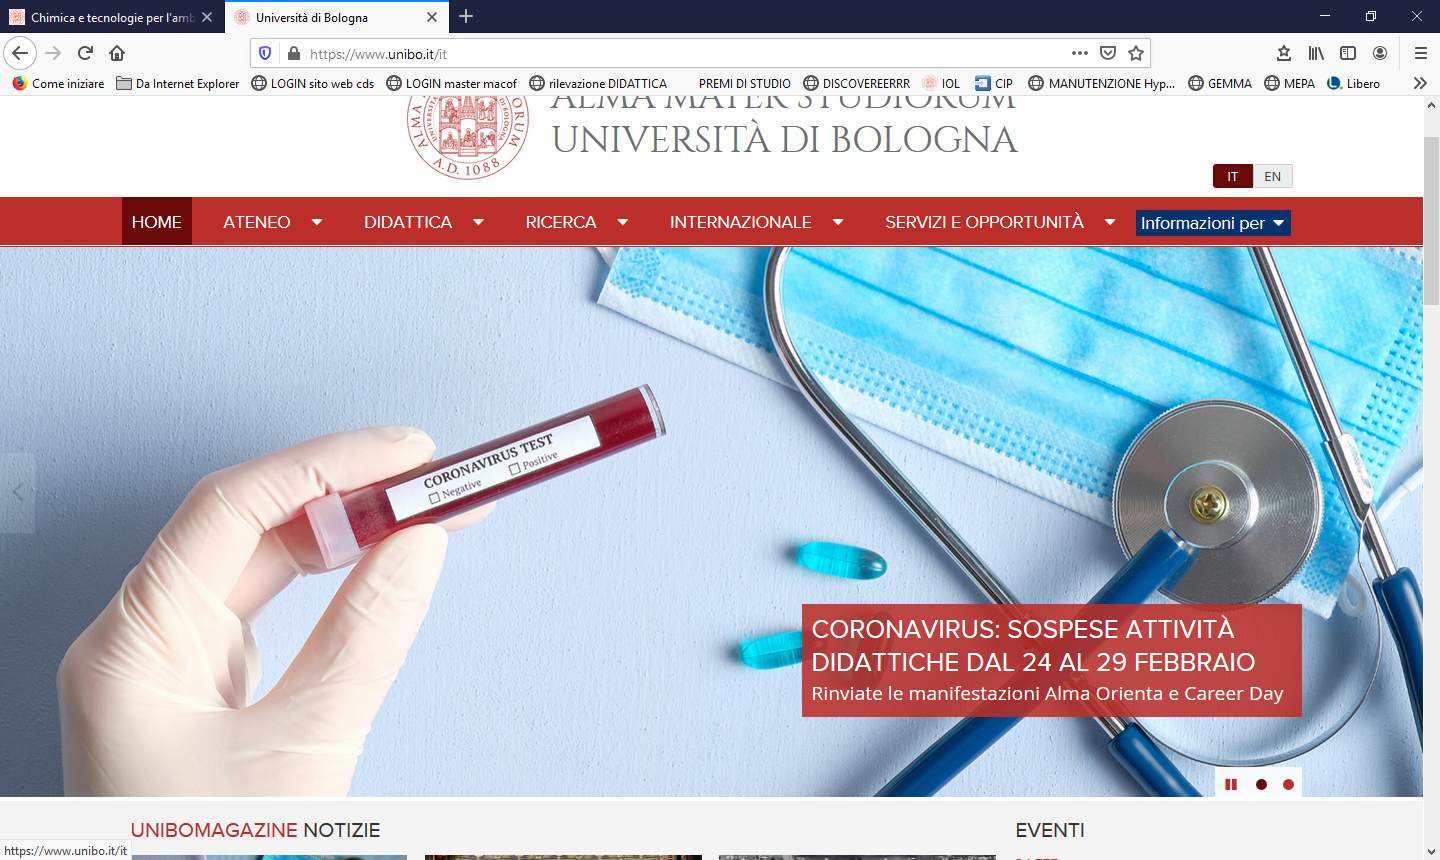Pause the slideshow carousel

[1231, 784]
